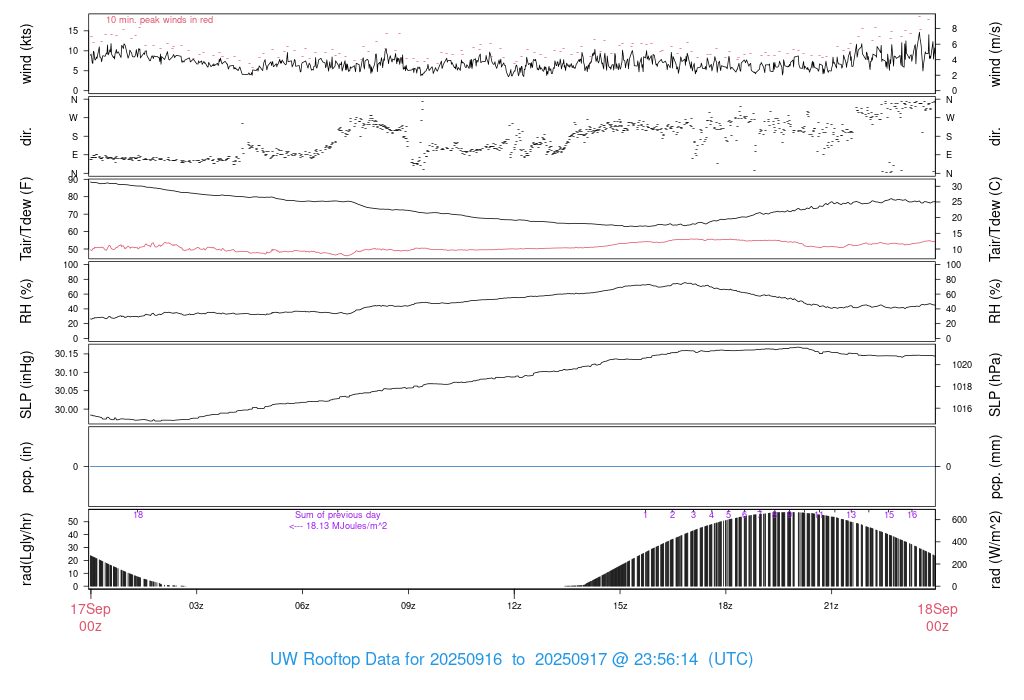Click the '1016' hPa tick label

(x=962, y=409)
